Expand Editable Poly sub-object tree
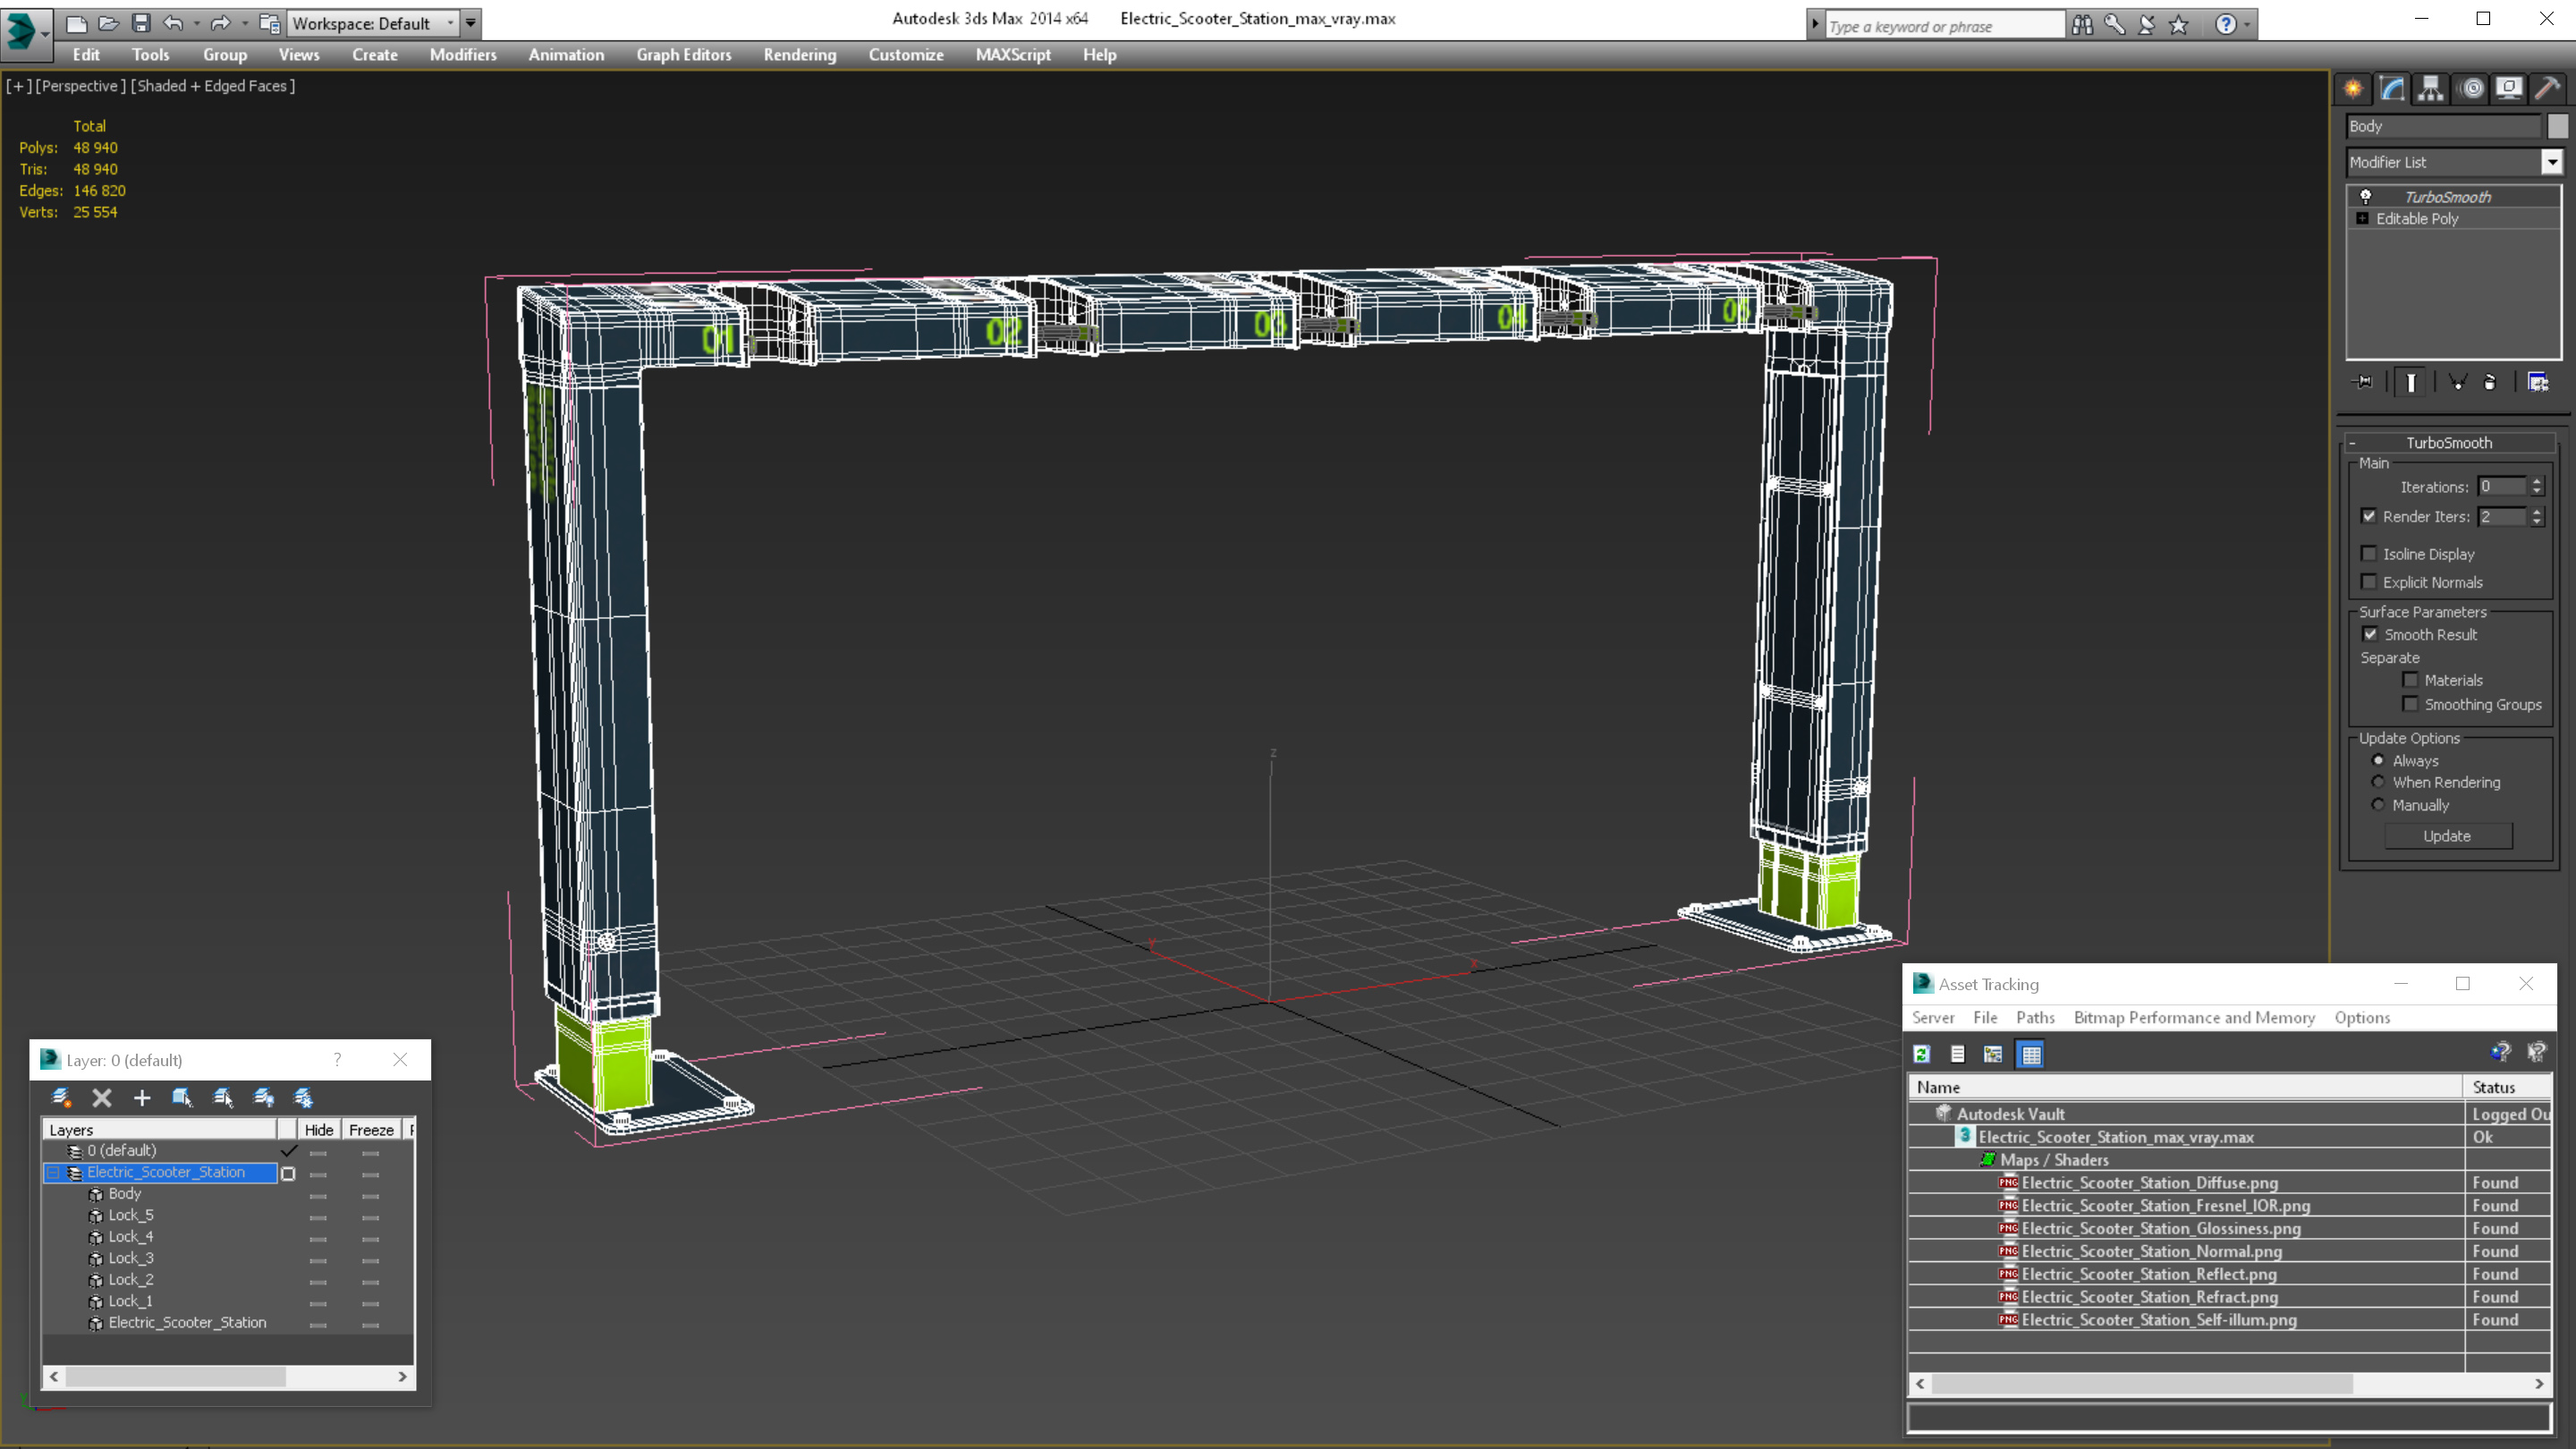The height and width of the screenshot is (1449, 2576). [2362, 218]
